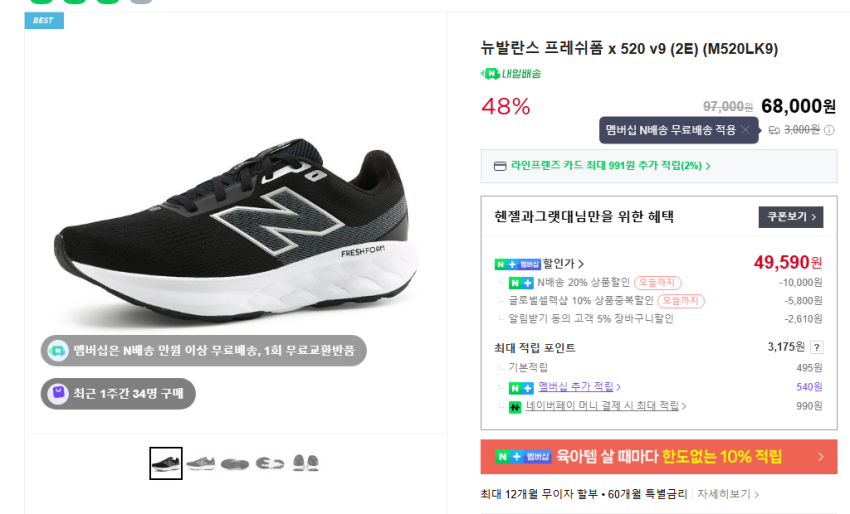Select the first black shoe thumbnail

click(166, 463)
